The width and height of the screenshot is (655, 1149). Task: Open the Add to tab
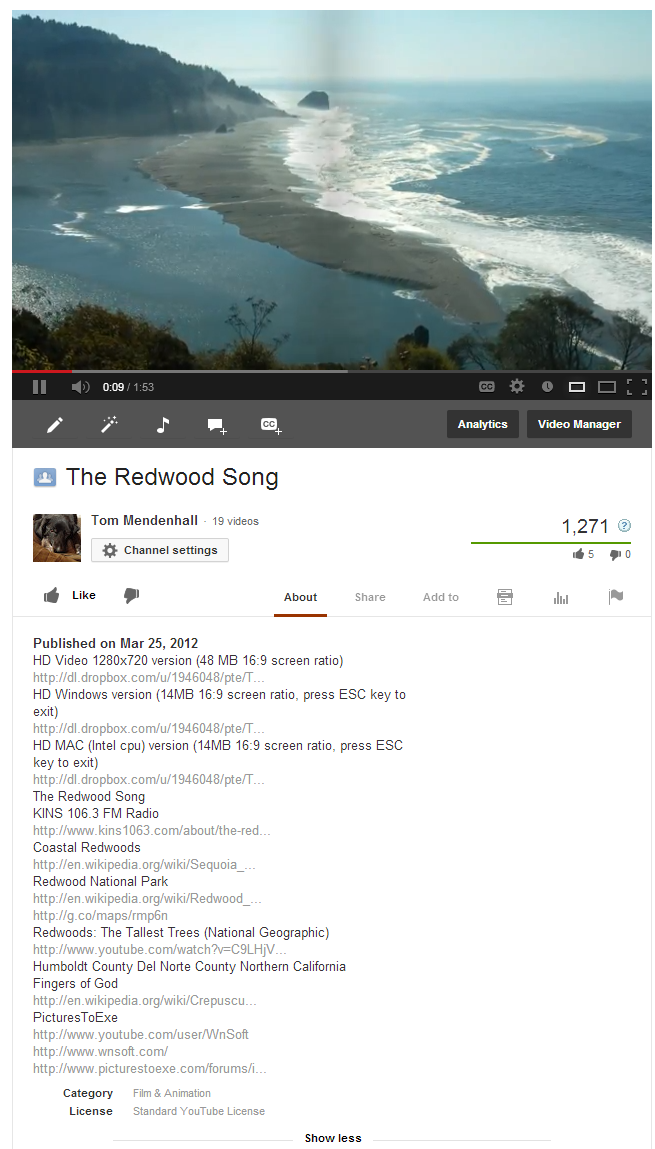[x=440, y=597]
